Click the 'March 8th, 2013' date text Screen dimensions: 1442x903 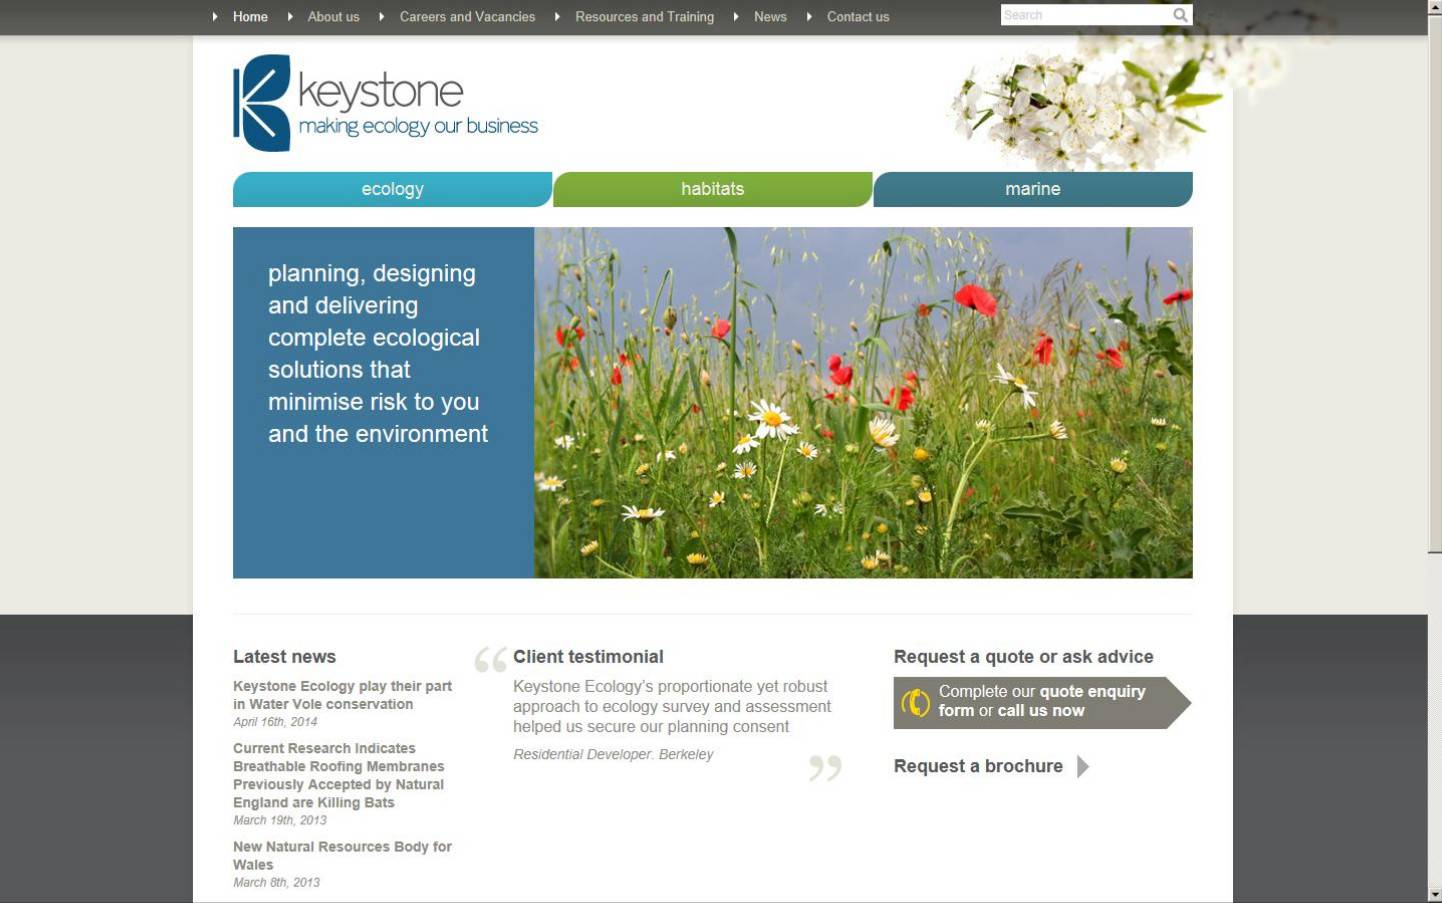coord(276,882)
